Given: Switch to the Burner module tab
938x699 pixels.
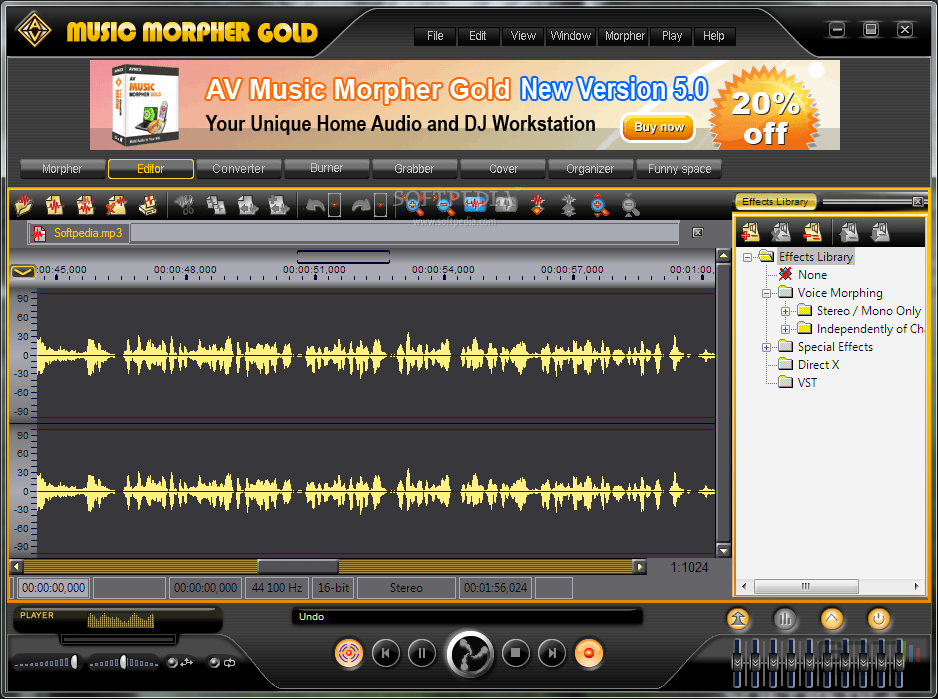Looking at the screenshot, I should (327, 169).
